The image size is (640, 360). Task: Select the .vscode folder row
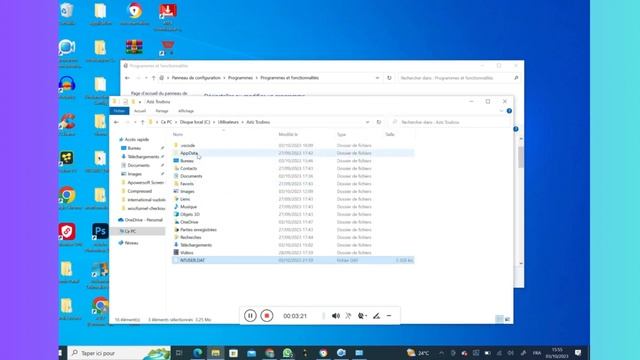293,145
